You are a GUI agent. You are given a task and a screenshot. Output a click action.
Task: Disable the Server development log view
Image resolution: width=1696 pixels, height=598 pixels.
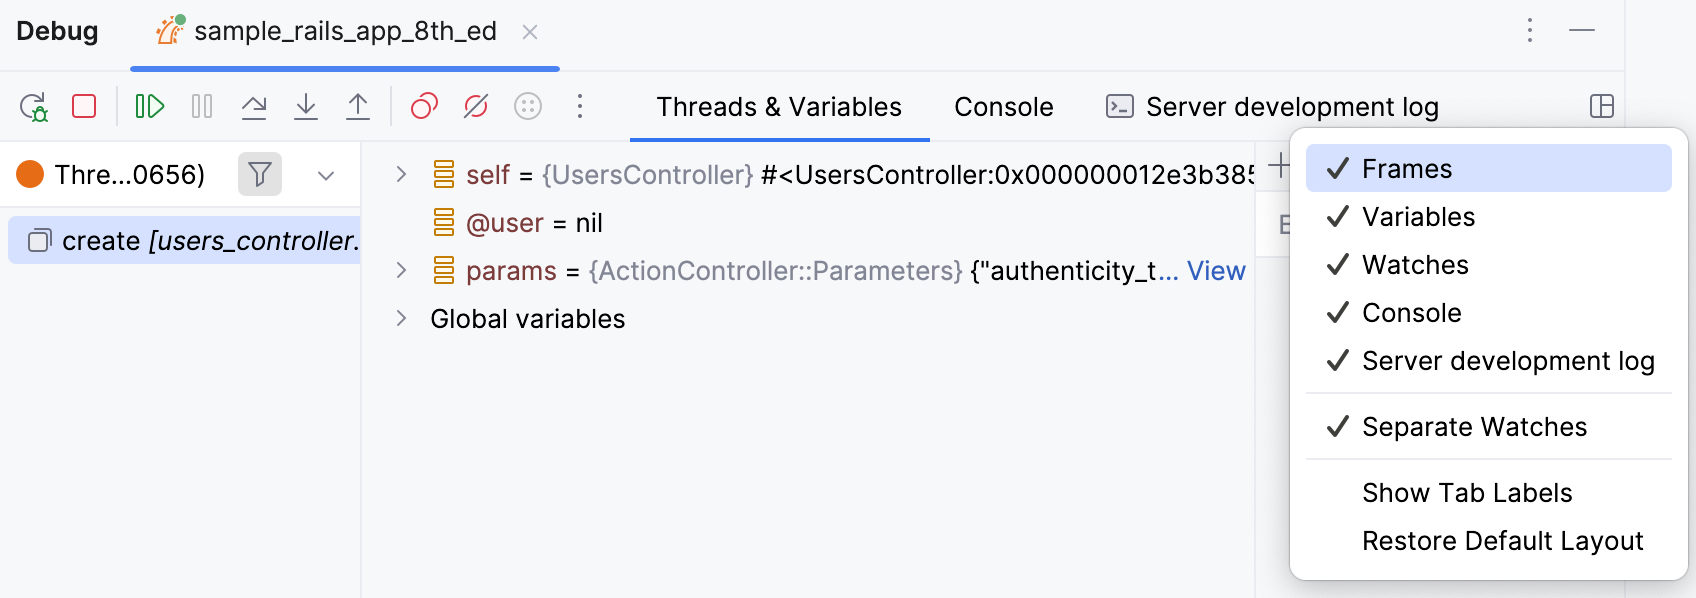[x=1508, y=361]
